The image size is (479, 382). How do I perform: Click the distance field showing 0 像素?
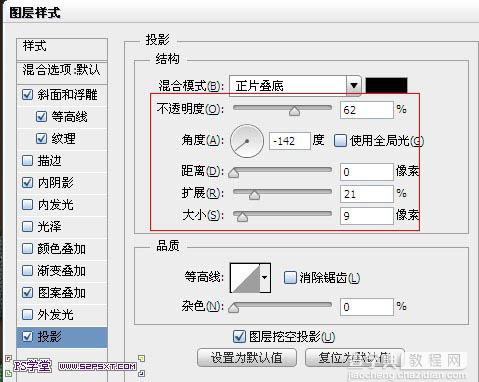tap(367, 172)
